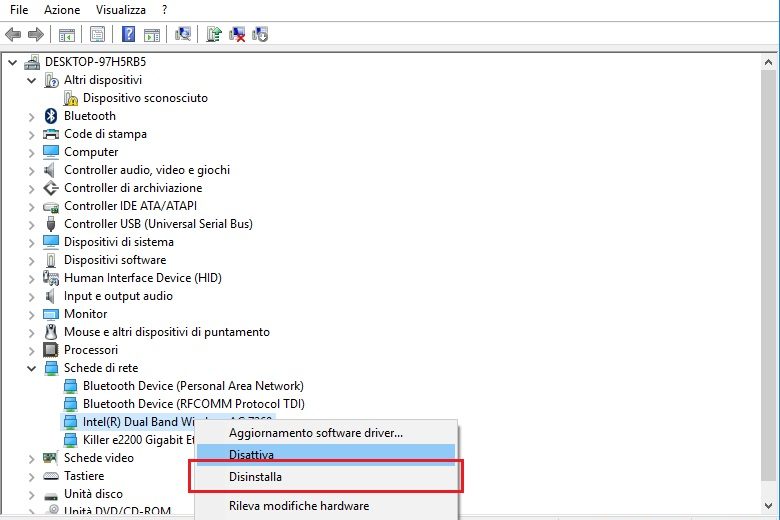Select Disattiva in the context menu
780x520 pixels.
251,455
